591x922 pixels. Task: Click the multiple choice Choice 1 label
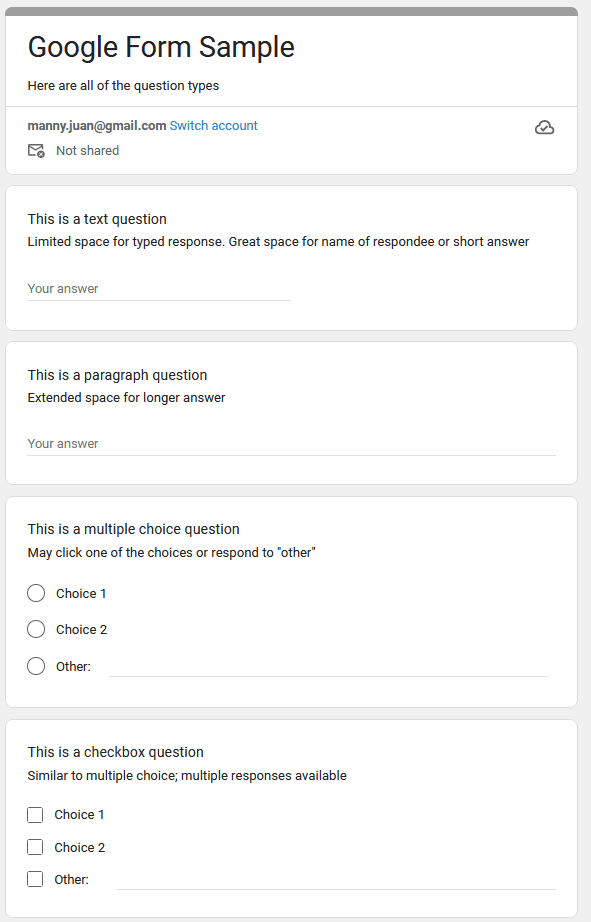pyautogui.click(x=81, y=594)
